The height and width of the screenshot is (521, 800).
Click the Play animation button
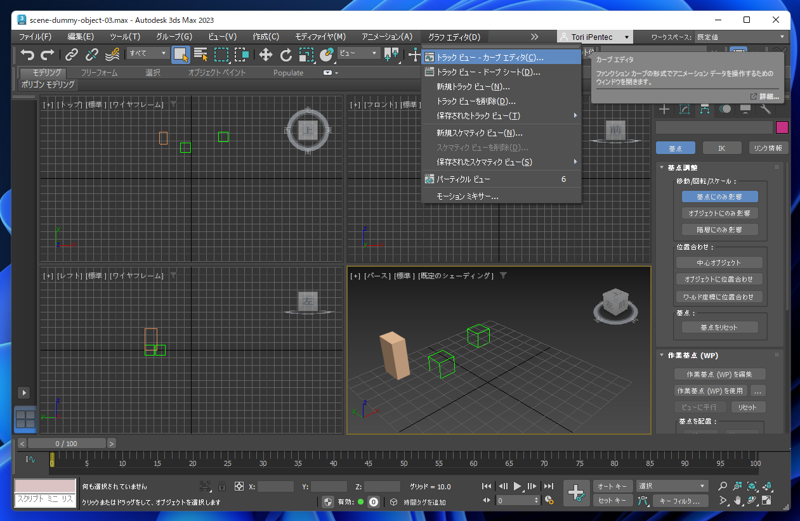click(517, 486)
